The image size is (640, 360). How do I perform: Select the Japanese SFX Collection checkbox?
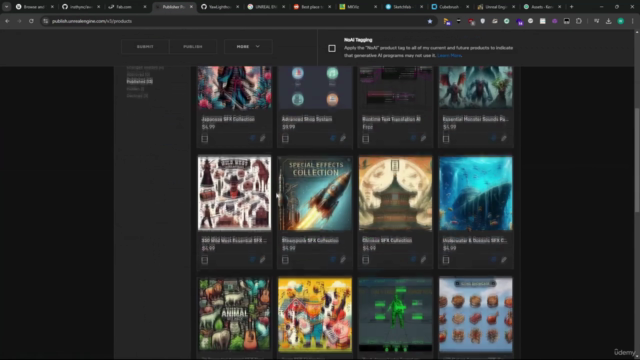click(204, 139)
